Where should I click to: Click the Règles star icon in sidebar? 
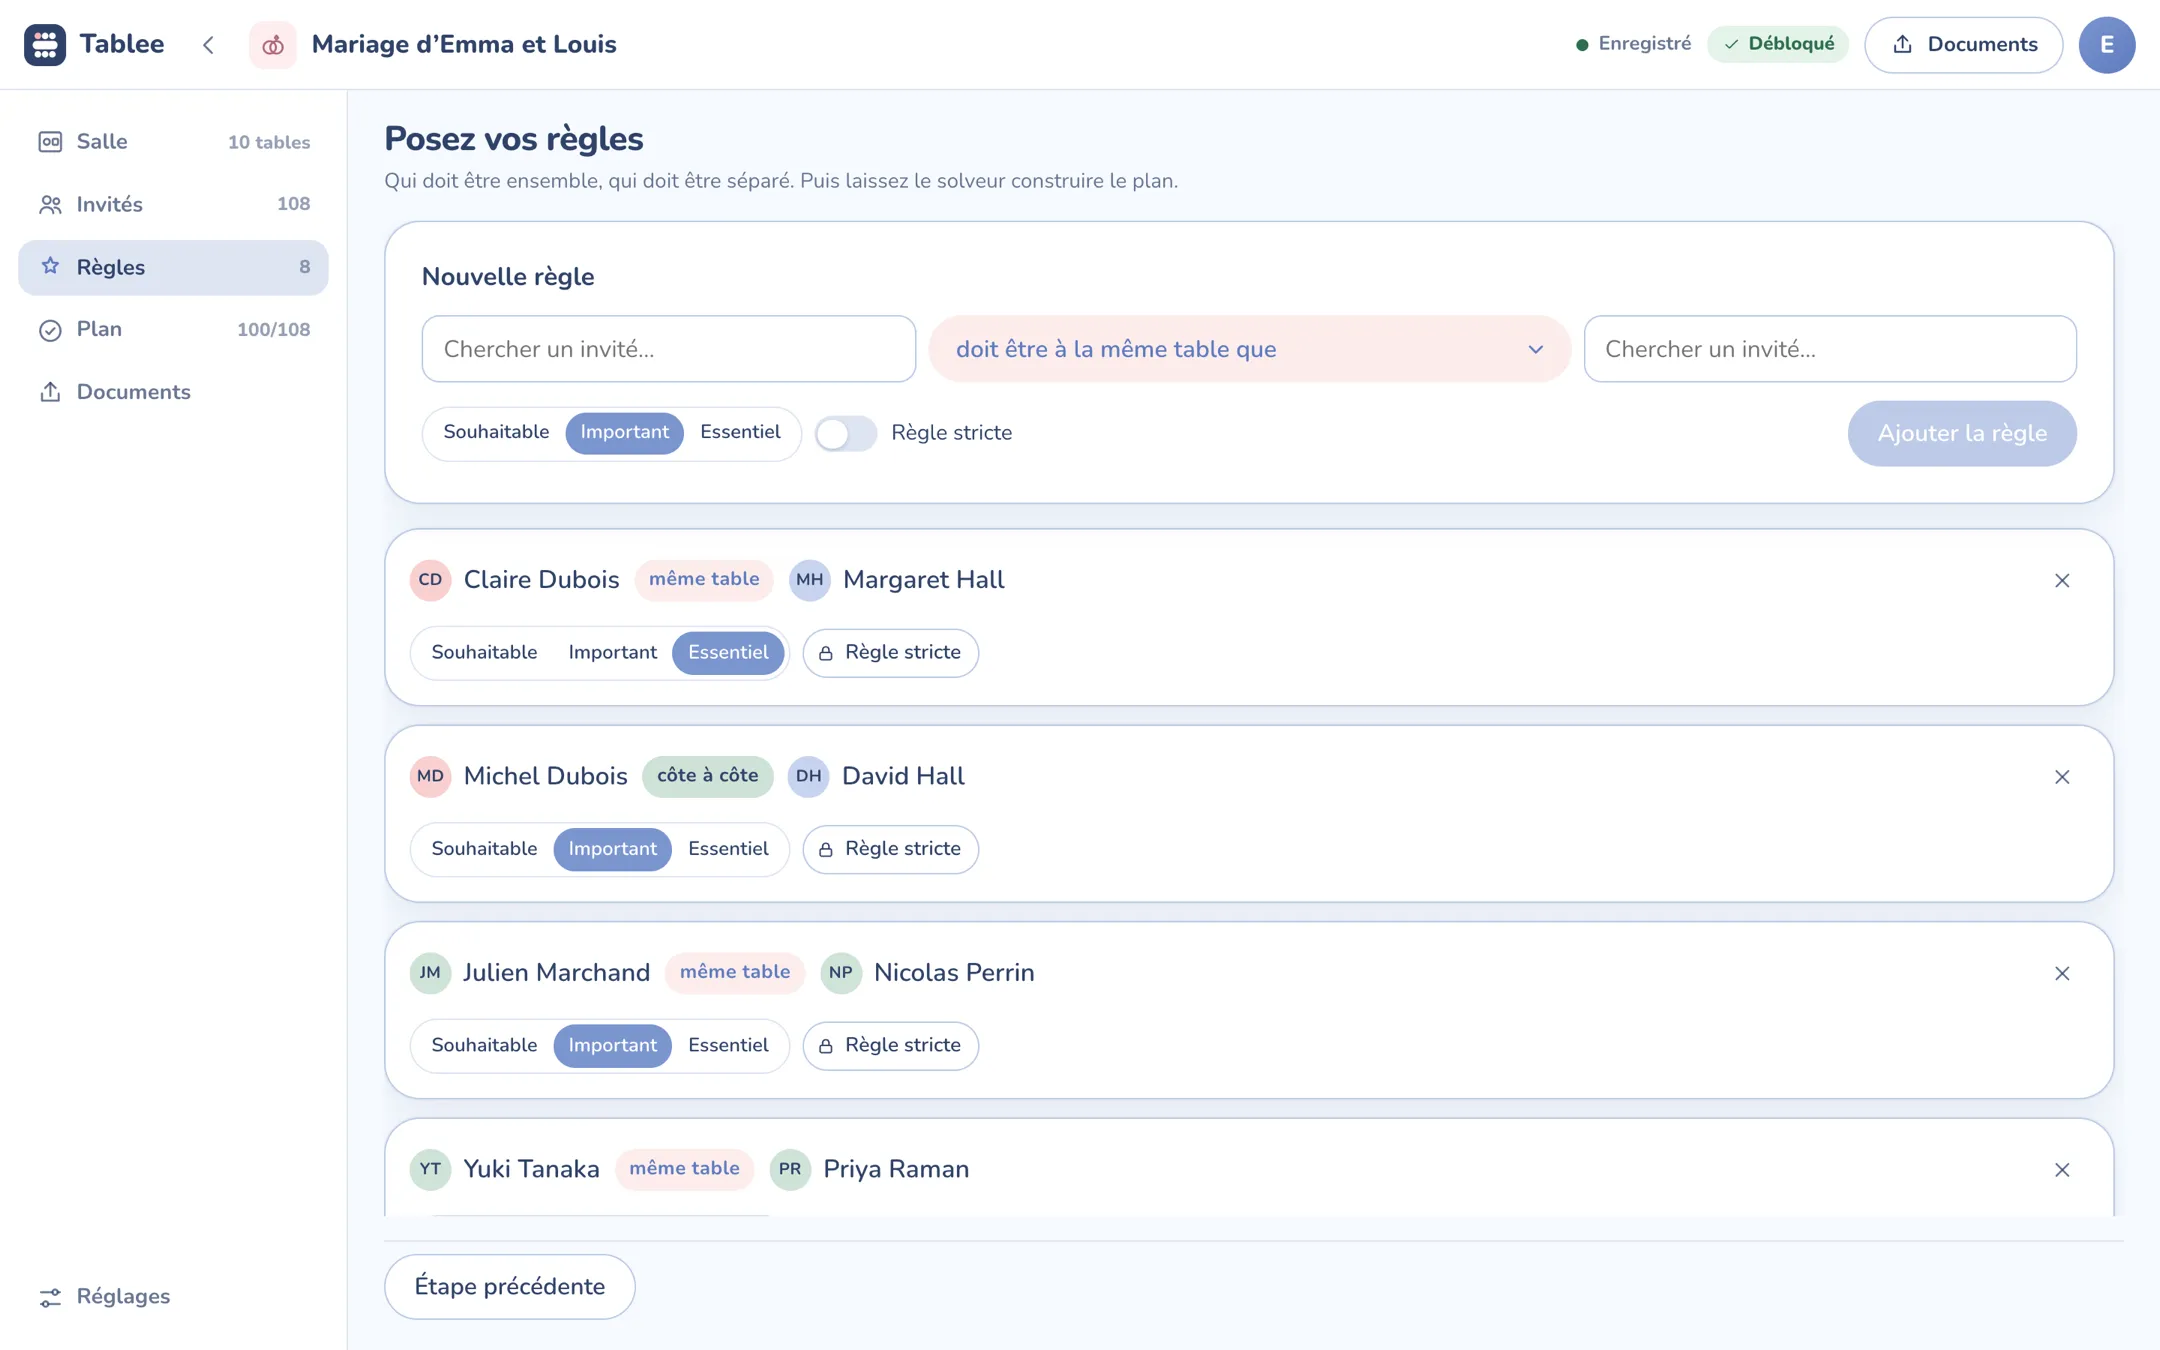(50, 267)
